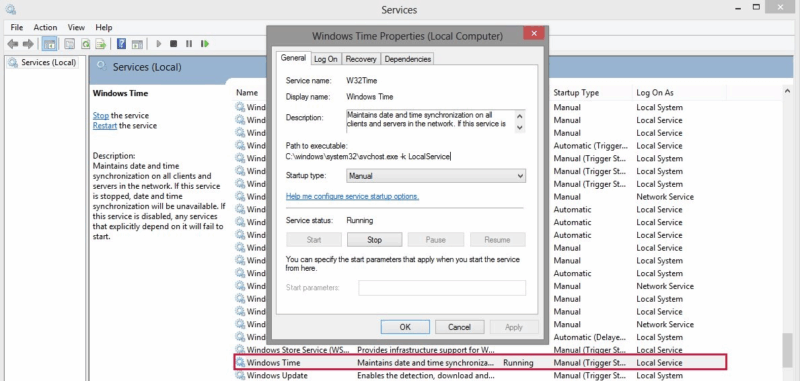Click the services list vertical scrollbar thumb
This screenshot has height=381, width=800.
tap(787, 350)
